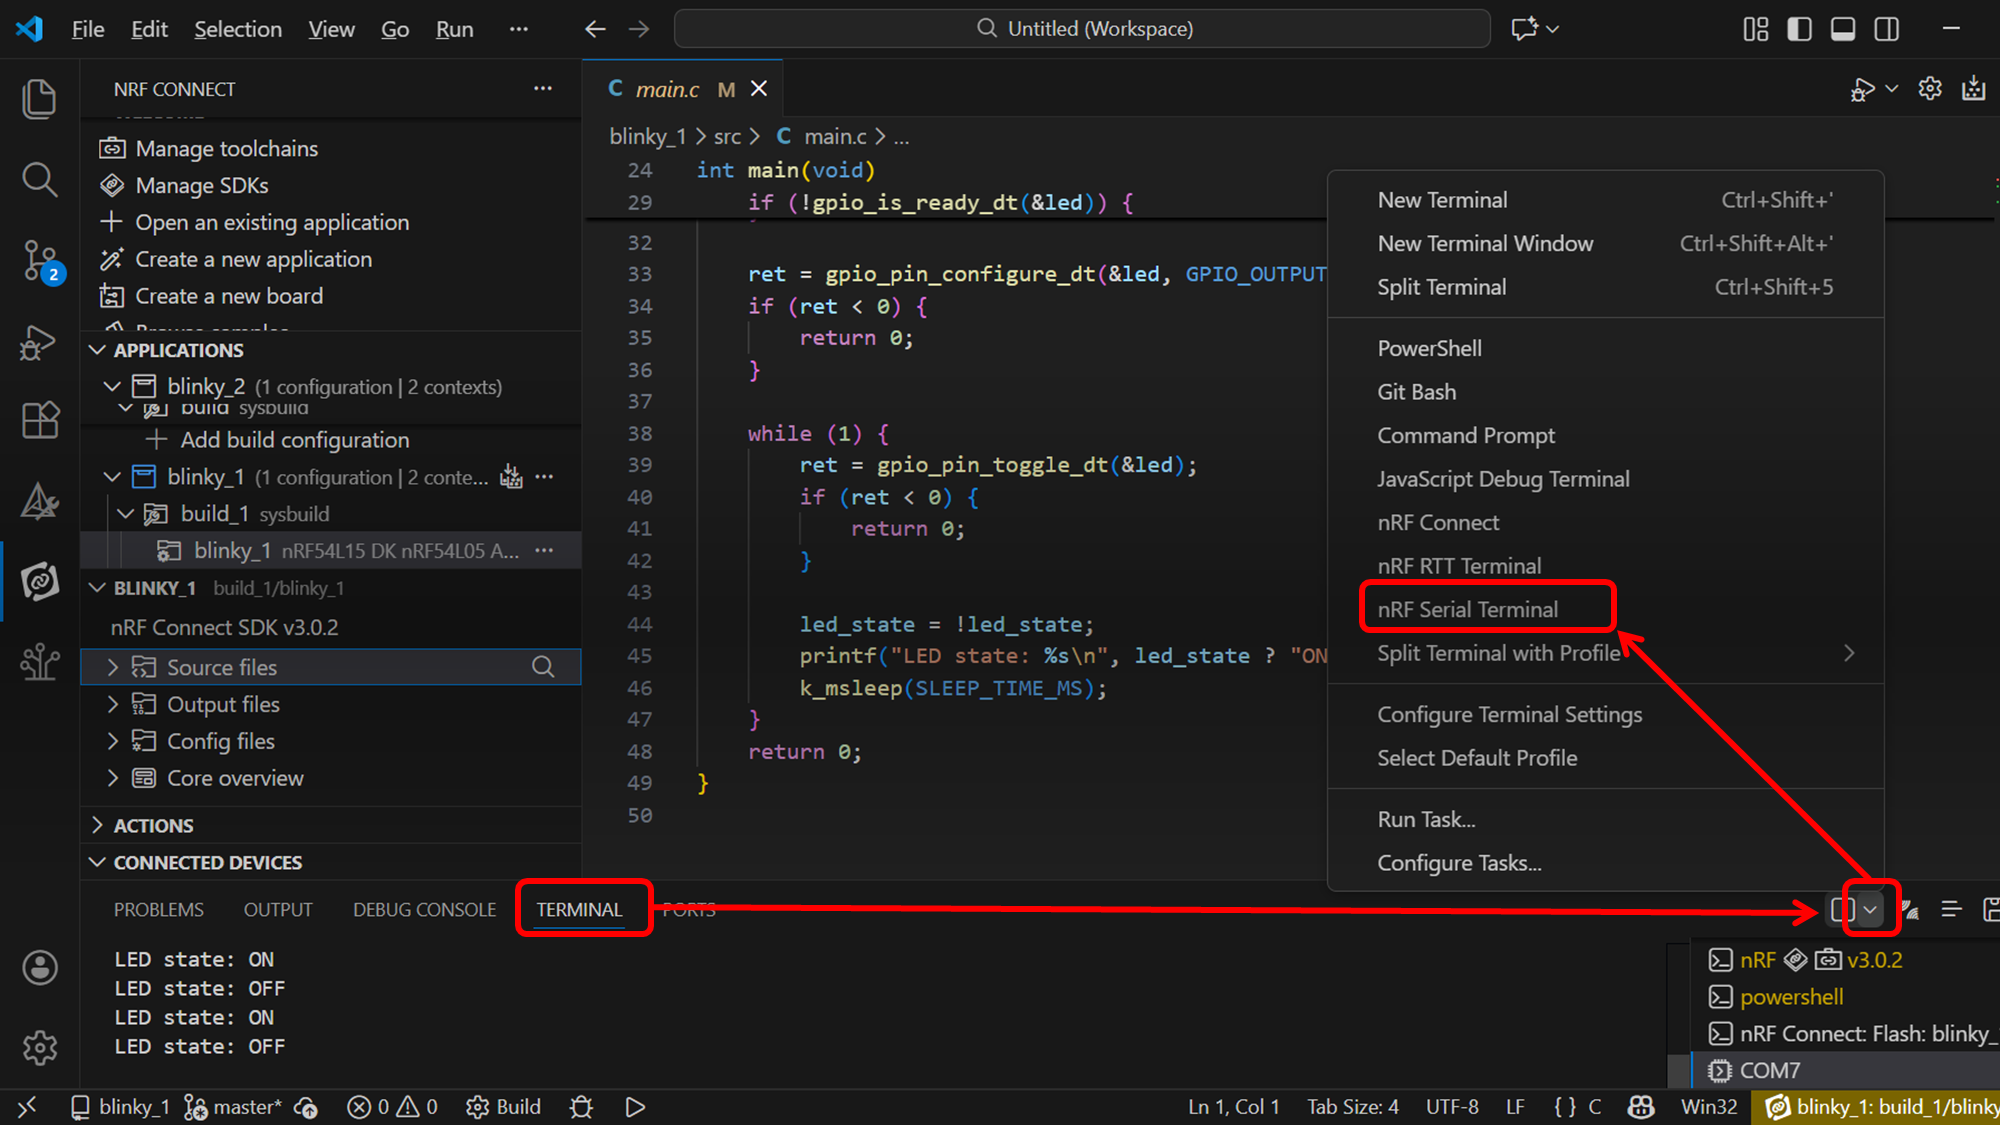Screen dimensions: 2000x1125
Task: Click the search icon in Source files row
Action: (543, 667)
